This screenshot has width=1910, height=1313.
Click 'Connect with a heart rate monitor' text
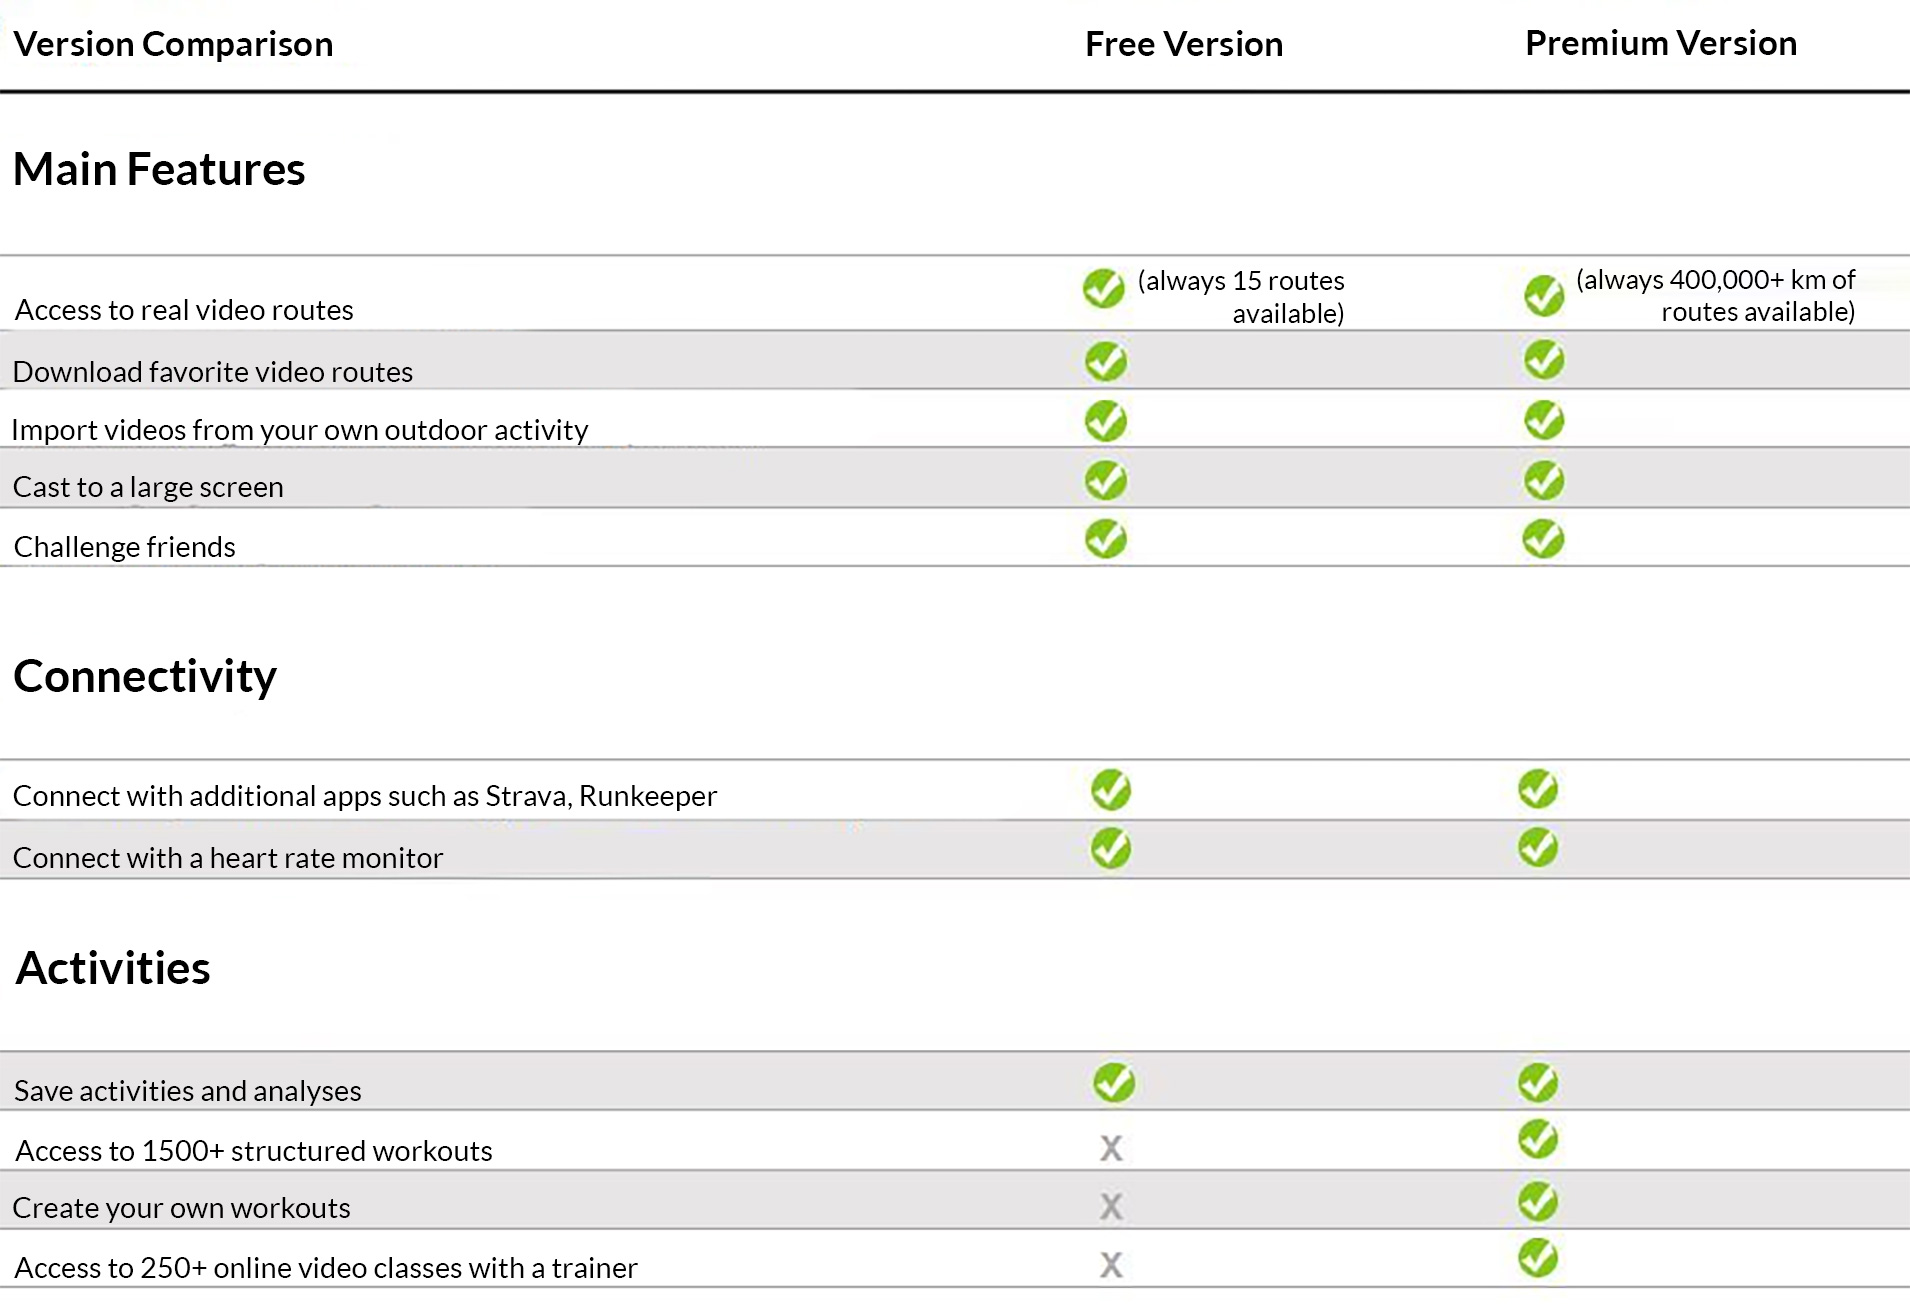[x=228, y=858]
